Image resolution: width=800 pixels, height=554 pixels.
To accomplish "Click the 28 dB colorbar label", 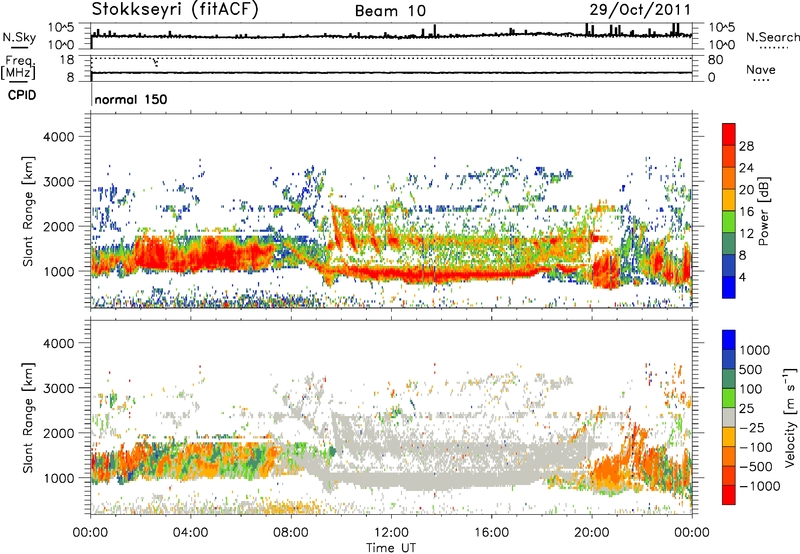I will tap(746, 146).
